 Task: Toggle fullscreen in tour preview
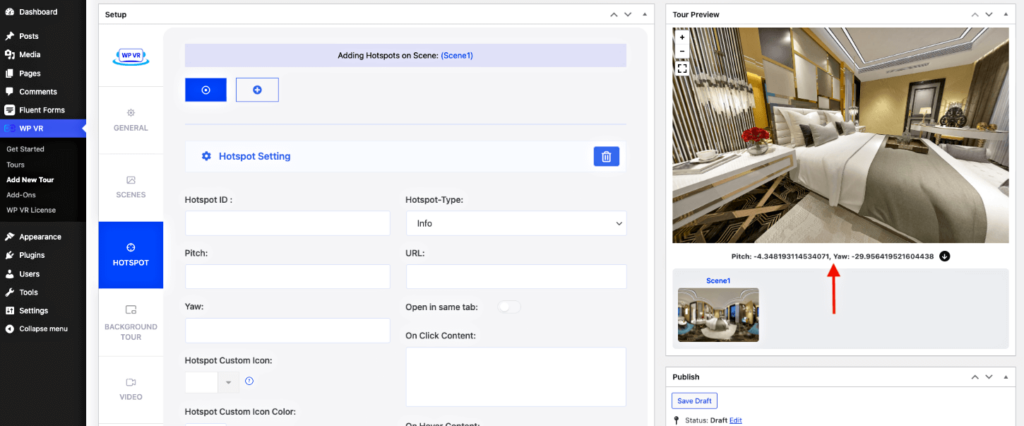click(x=682, y=69)
